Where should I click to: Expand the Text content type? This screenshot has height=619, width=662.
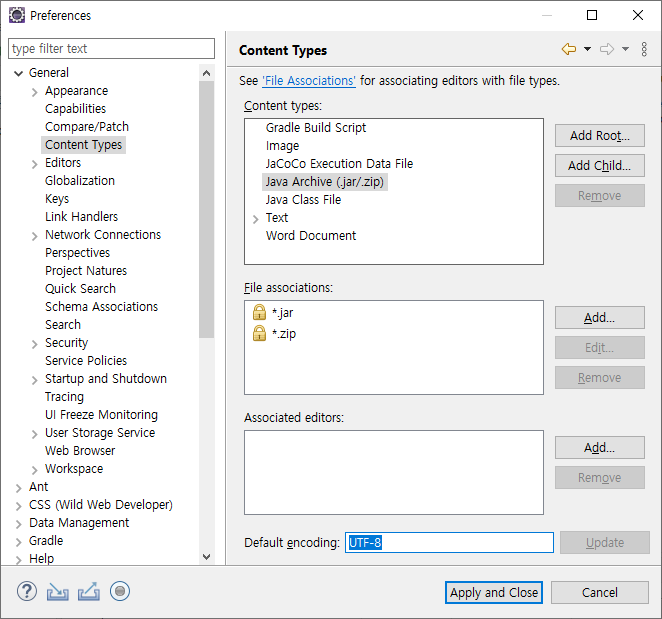point(255,219)
